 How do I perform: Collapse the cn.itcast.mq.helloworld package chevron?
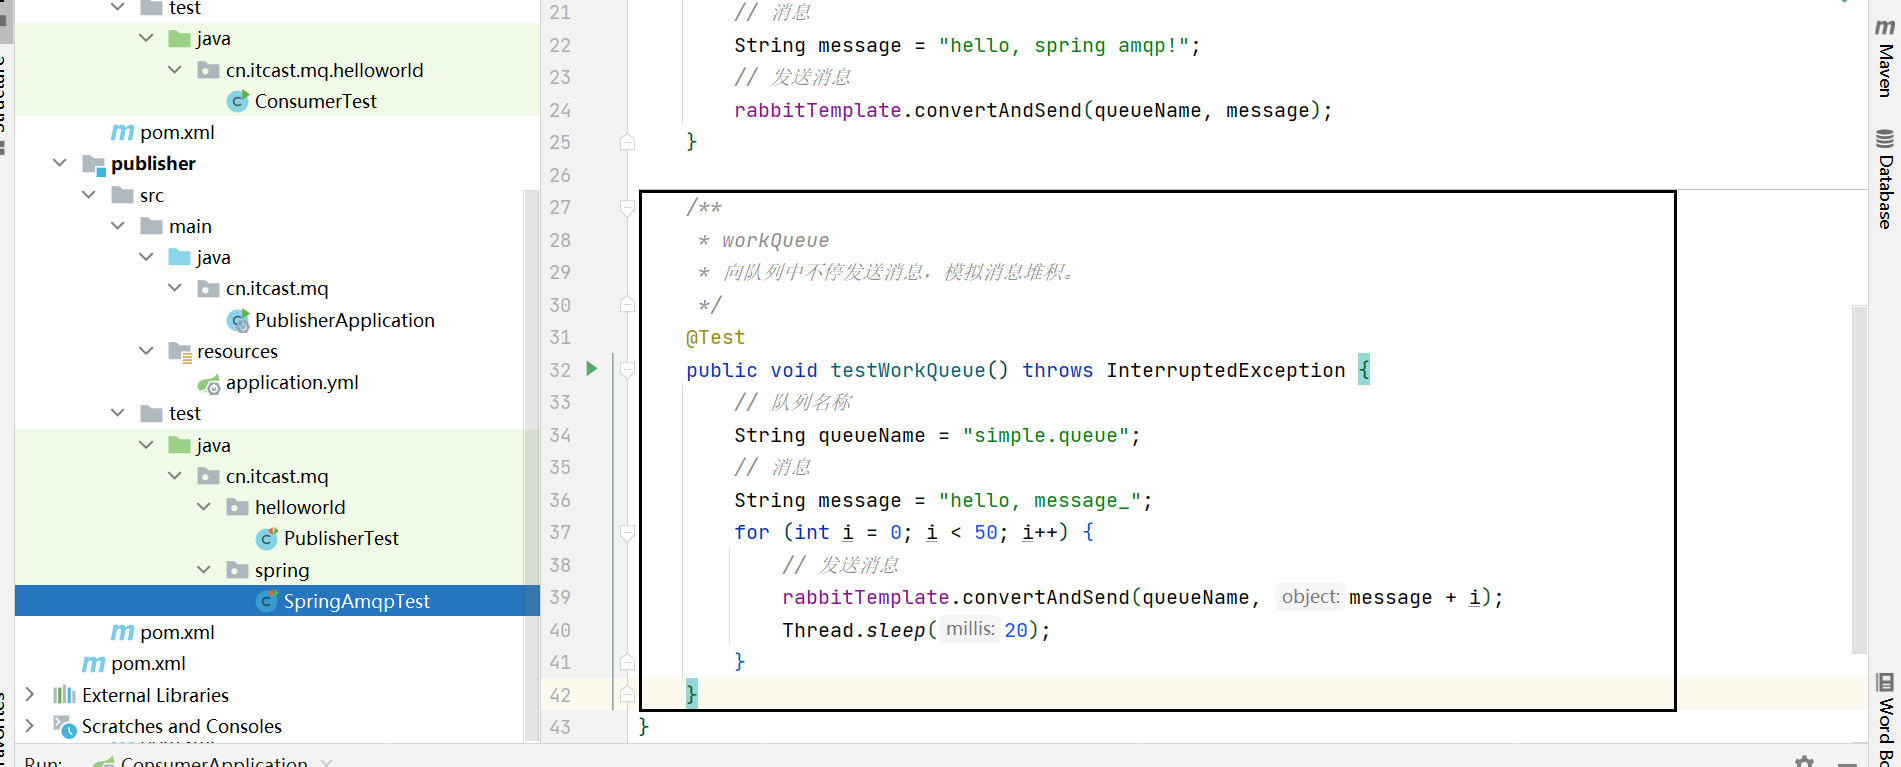176,70
